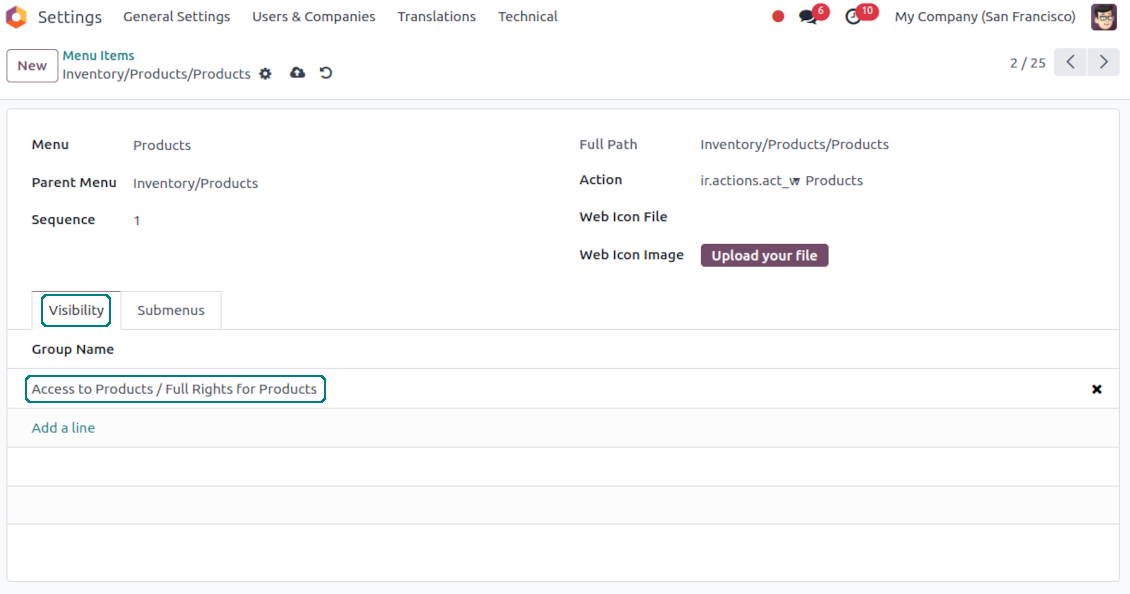Go to the previous record arrow
Screen dimensions: 1130x594
[x=1070, y=62]
